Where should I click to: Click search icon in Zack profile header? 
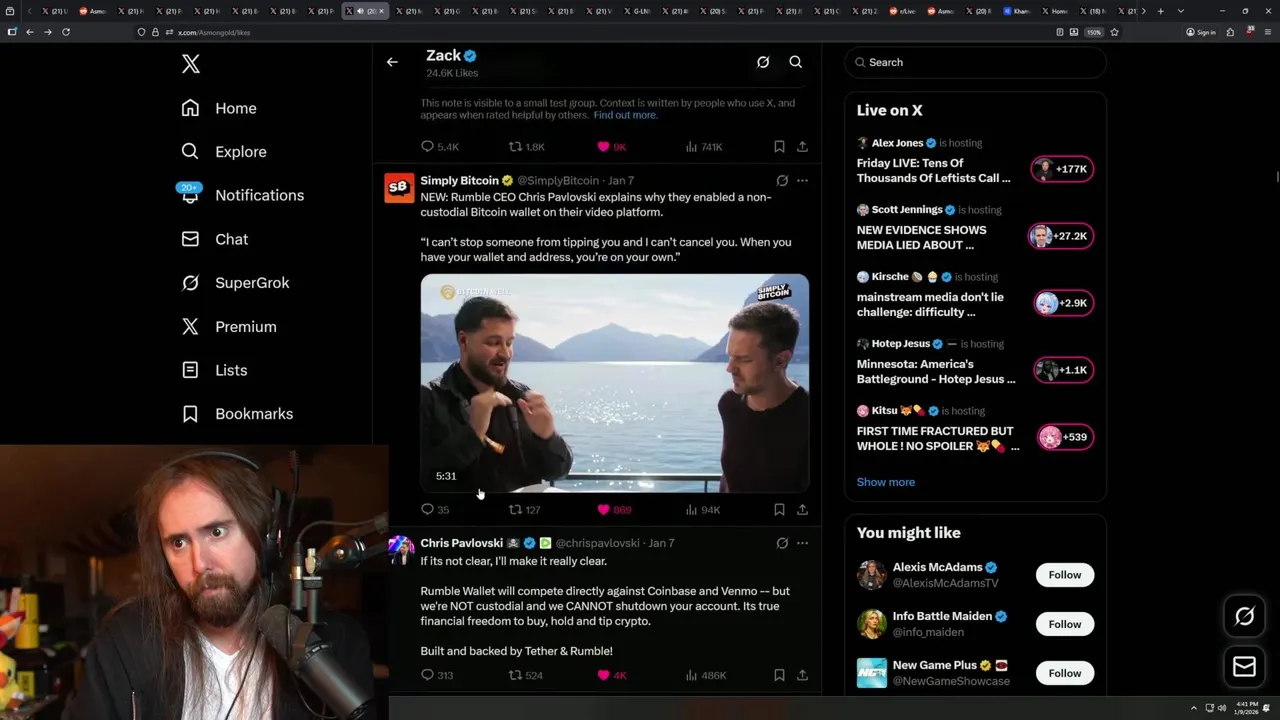tap(796, 62)
